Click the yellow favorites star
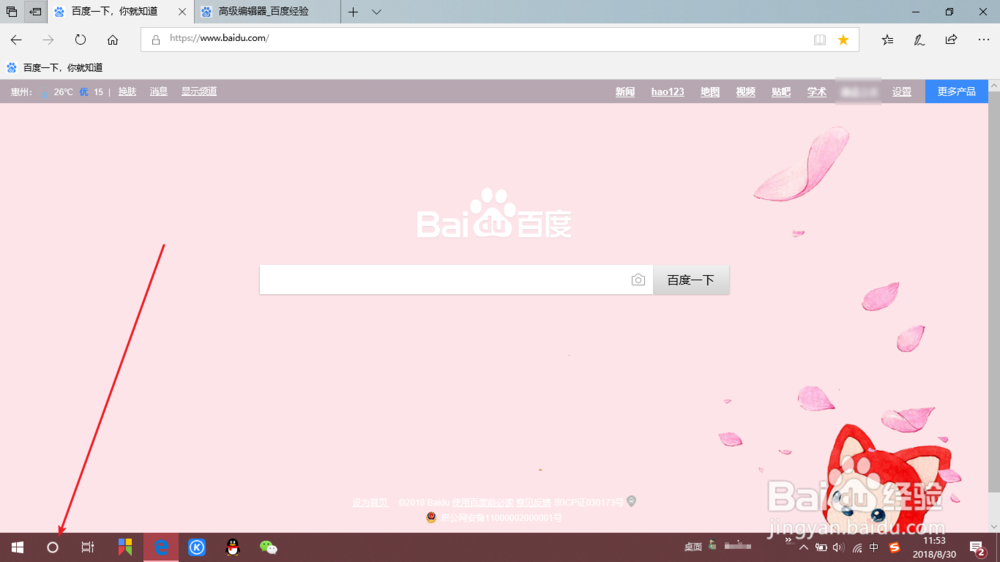The image size is (1000, 562). pyautogui.click(x=843, y=40)
